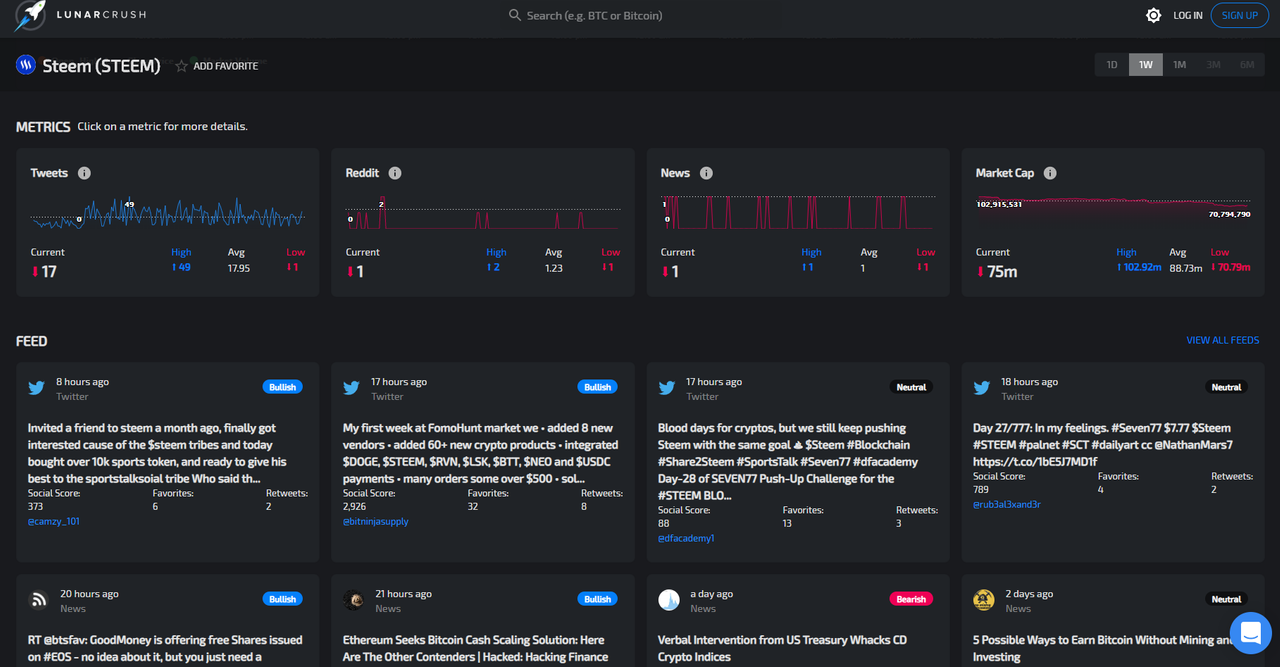Open news 'Verbal Intervention from US Treasury'

pos(783,648)
